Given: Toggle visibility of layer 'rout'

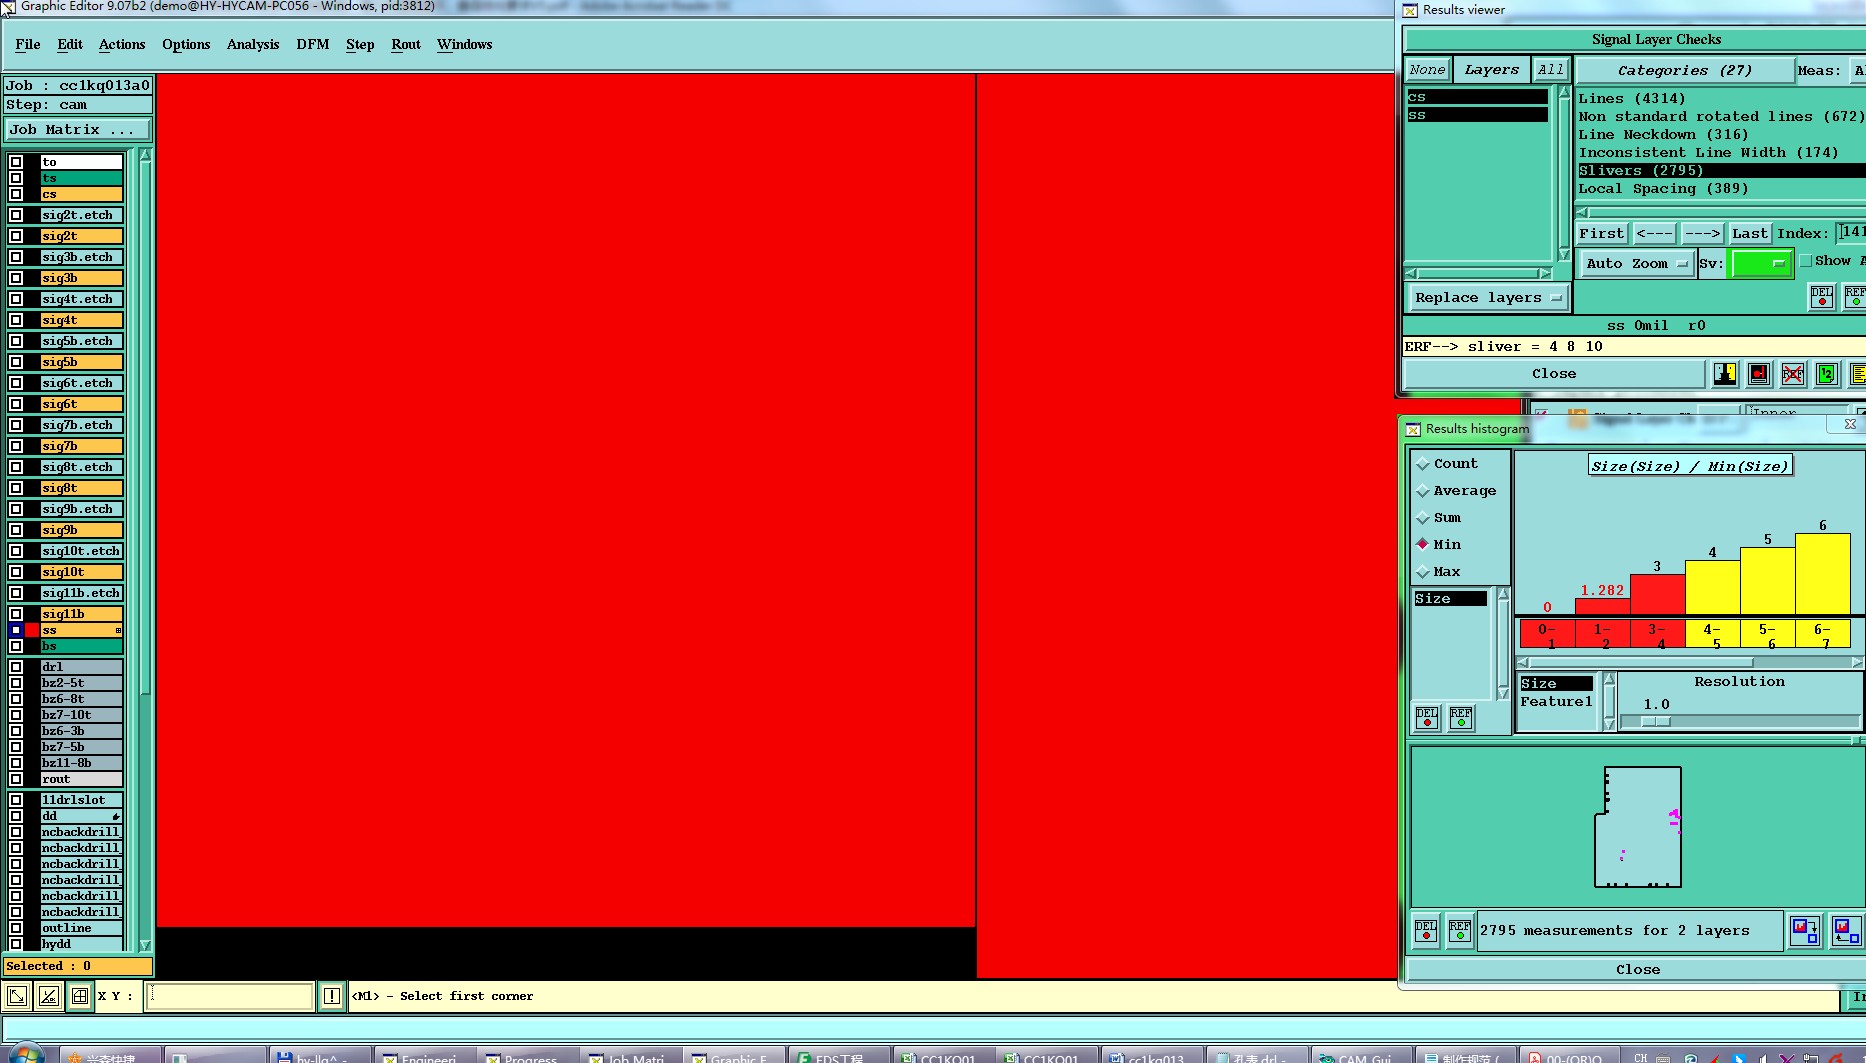Looking at the screenshot, I should coord(16,779).
